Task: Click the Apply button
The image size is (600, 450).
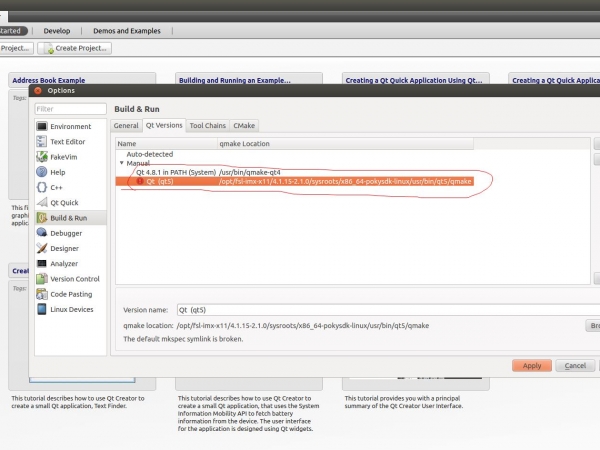Action: [531, 365]
